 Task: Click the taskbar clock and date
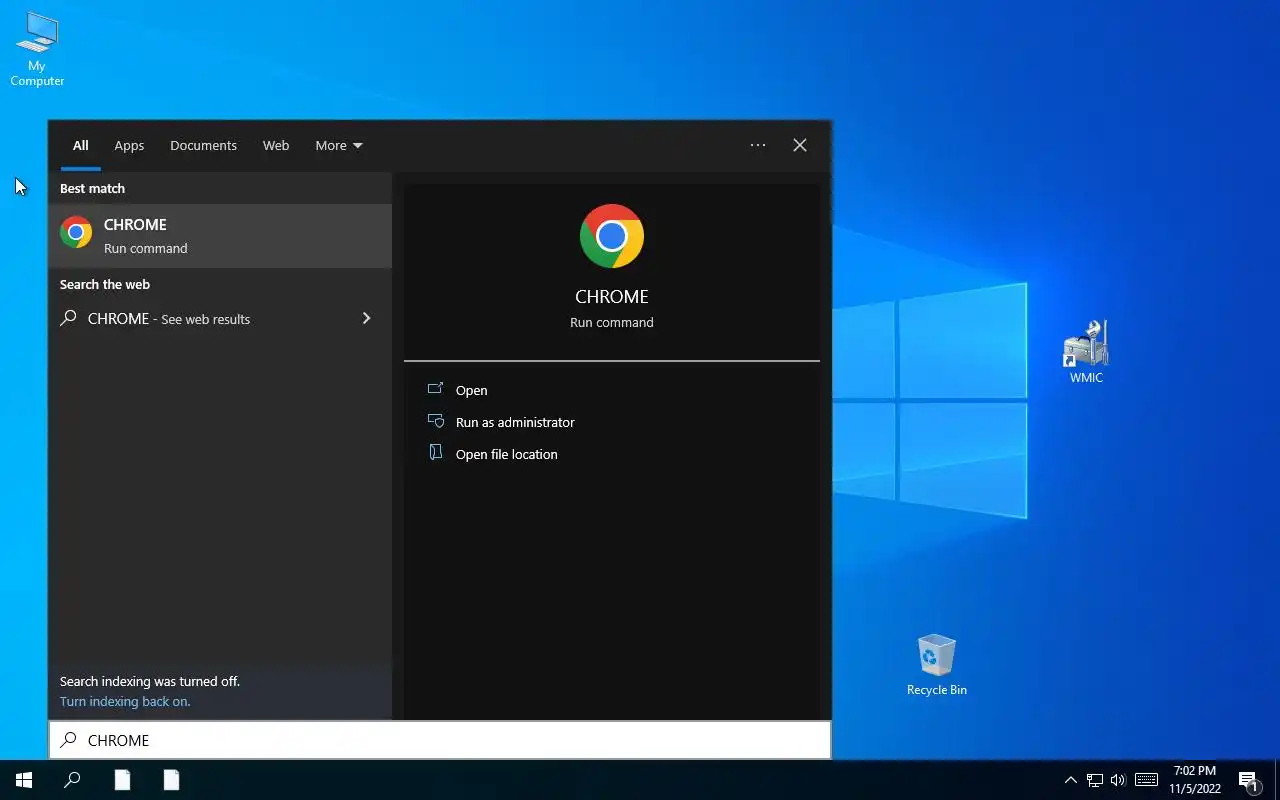[1195, 780]
